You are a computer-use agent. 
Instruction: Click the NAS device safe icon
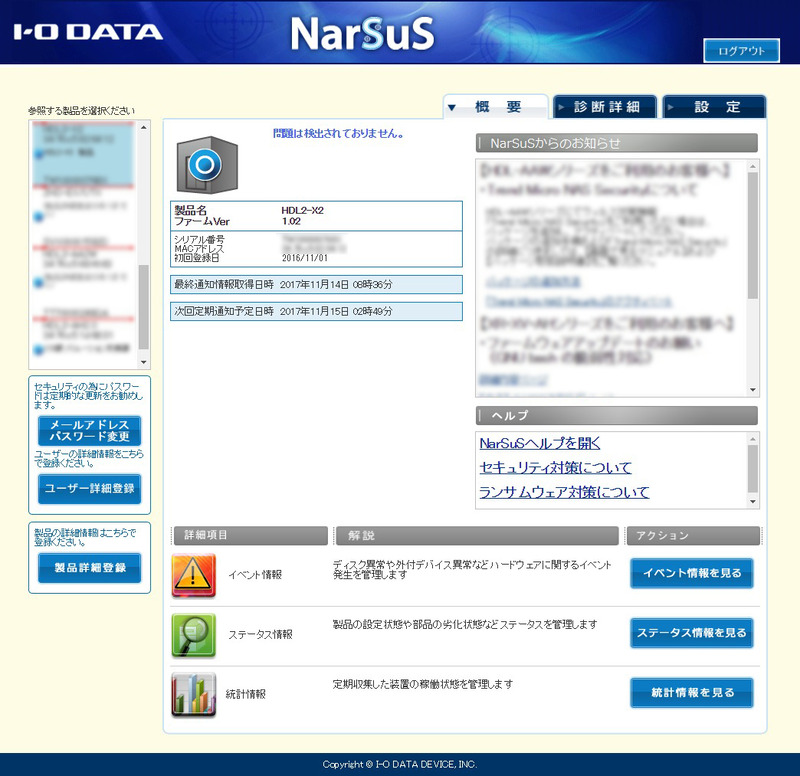207,165
